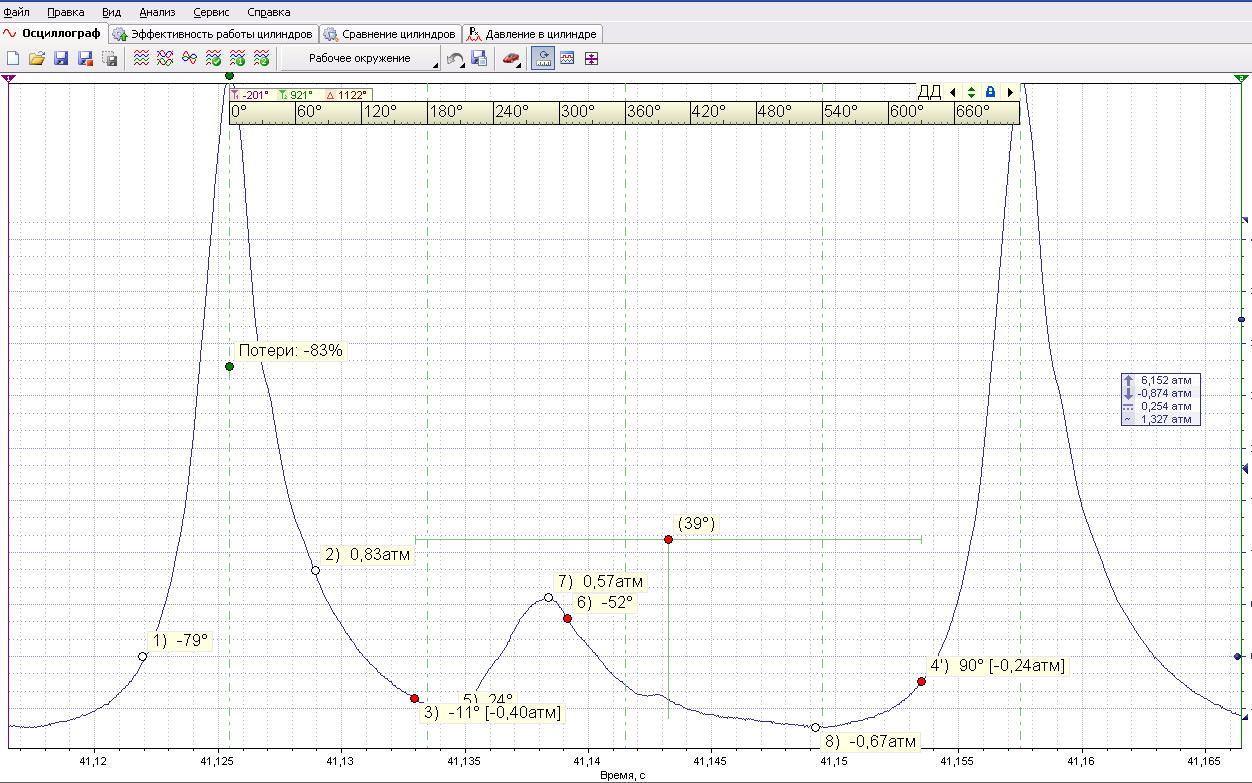The height and width of the screenshot is (783, 1252).
Task: Click the red point 4') 90° [-0,24атм]
Action: pos(921,682)
